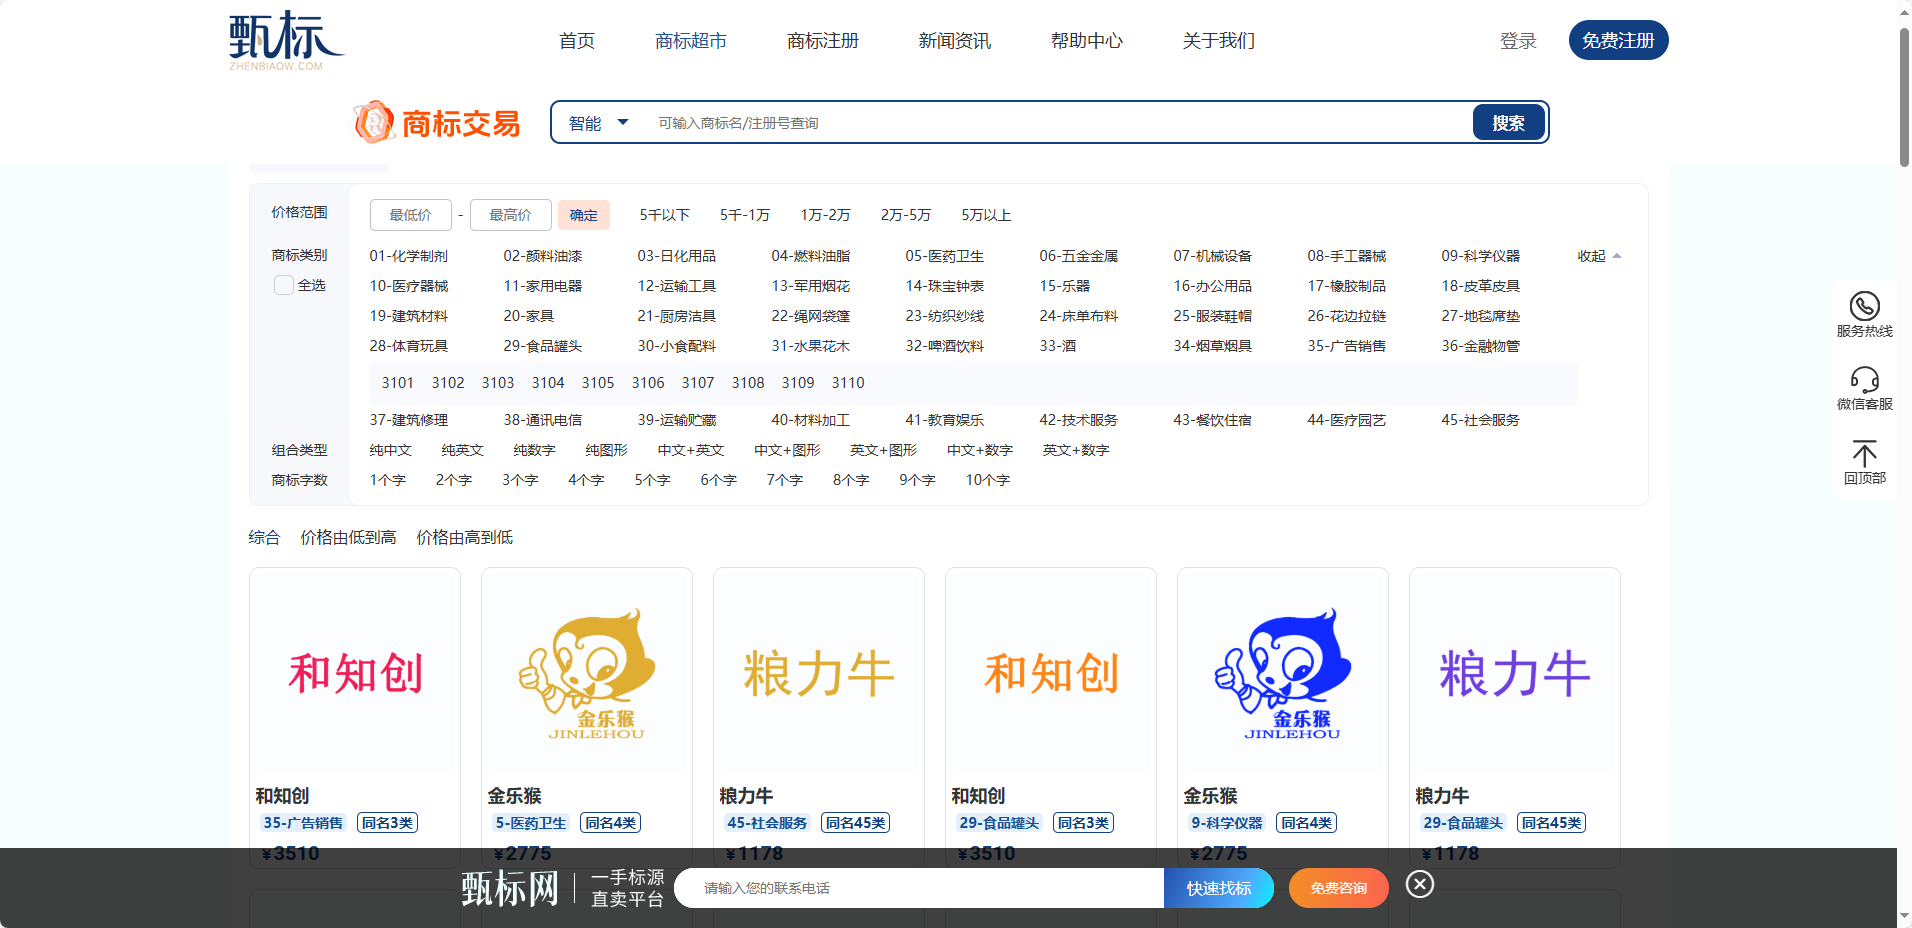The image size is (1912, 928).
Task: Open the 商标超市 navigation menu item
Action: [690, 41]
